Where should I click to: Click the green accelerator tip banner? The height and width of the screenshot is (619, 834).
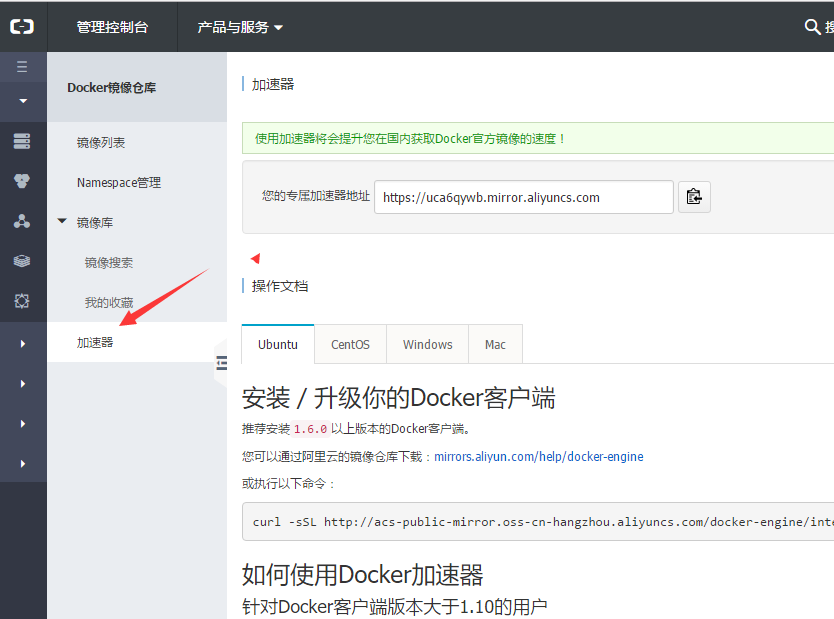click(x=538, y=138)
